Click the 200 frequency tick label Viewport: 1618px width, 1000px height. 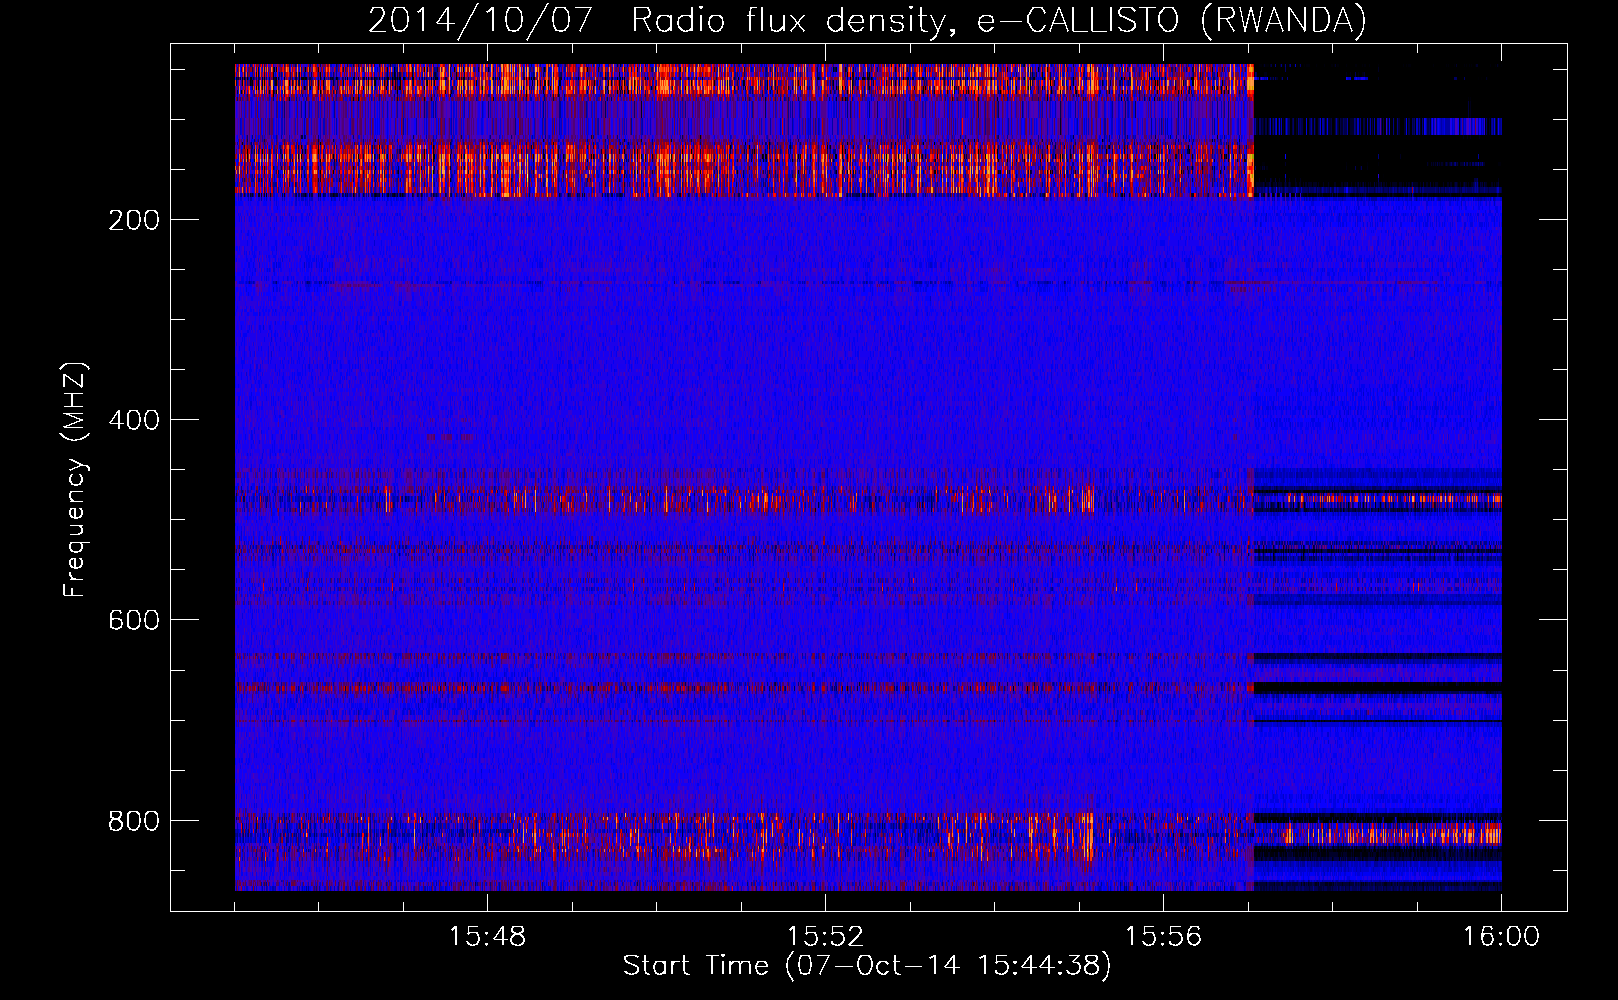click(x=134, y=220)
